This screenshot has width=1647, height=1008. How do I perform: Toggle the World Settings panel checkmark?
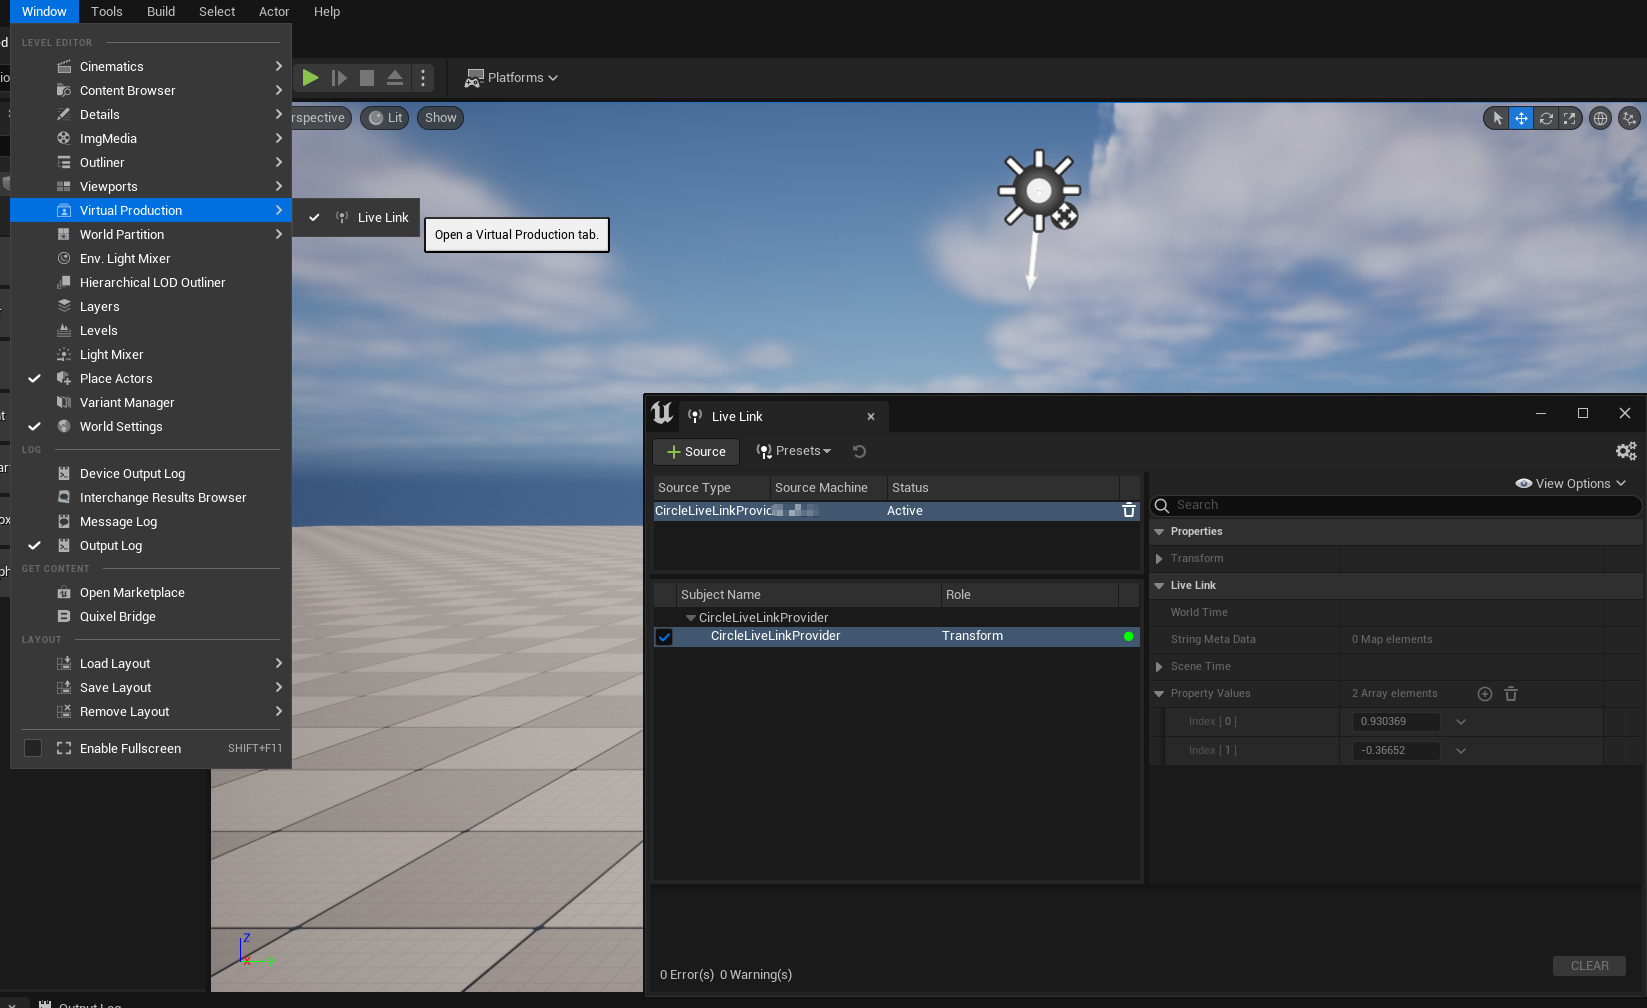[34, 426]
